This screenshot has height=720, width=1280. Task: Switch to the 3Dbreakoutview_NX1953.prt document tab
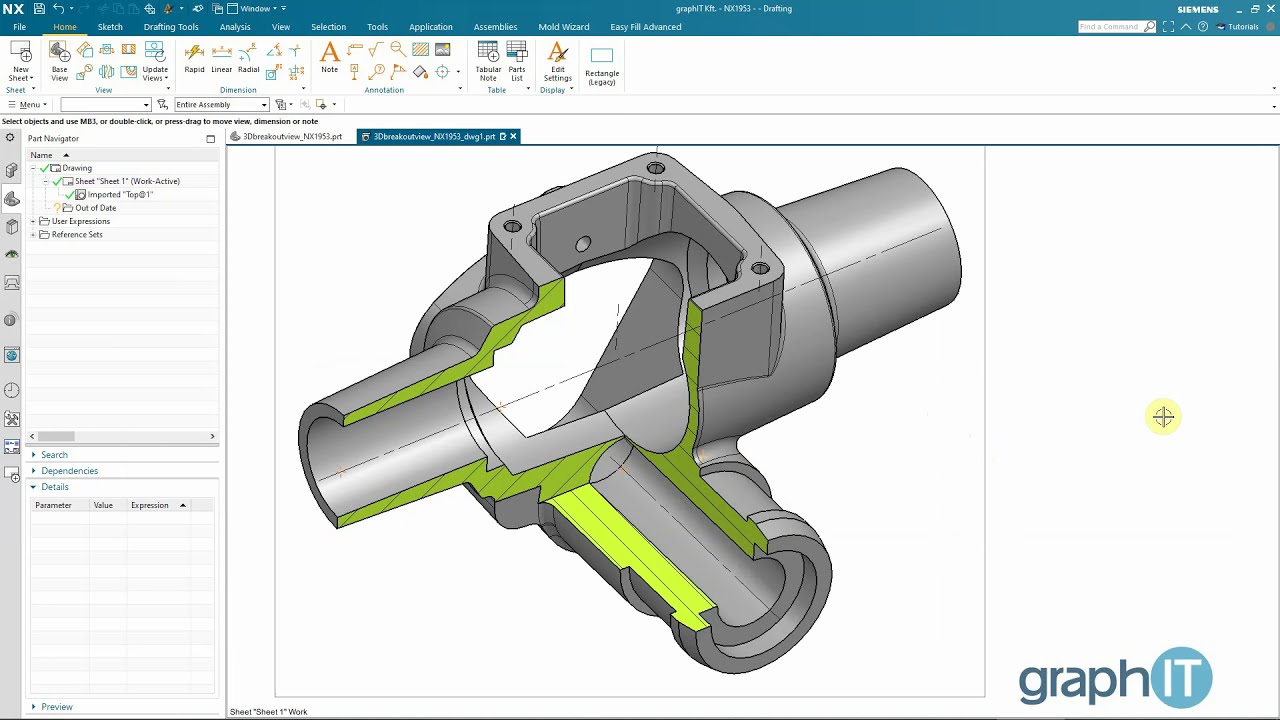tap(287, 136)
